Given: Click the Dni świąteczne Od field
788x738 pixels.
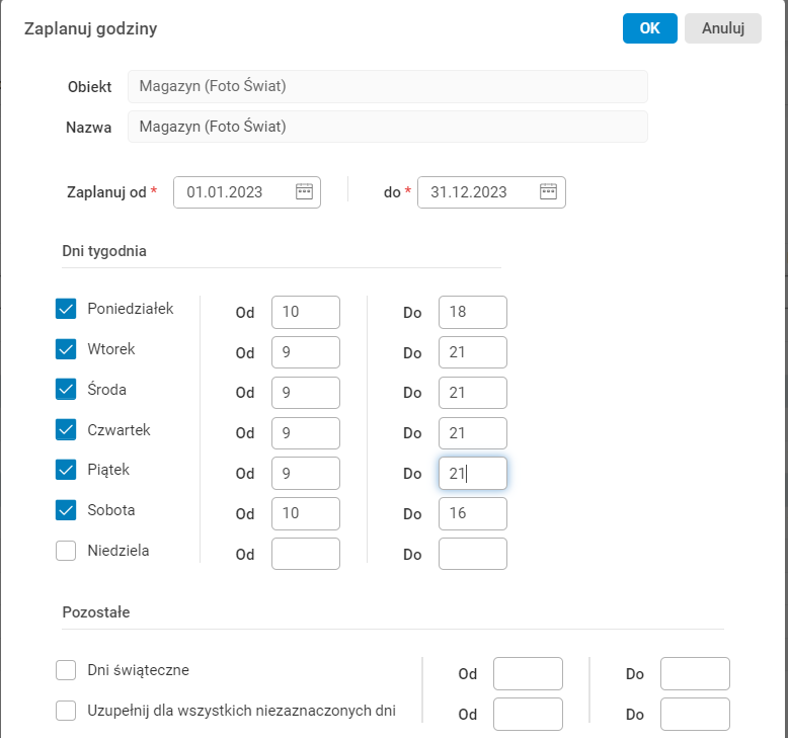Looking at the screenshot, I should coord(528,674).
